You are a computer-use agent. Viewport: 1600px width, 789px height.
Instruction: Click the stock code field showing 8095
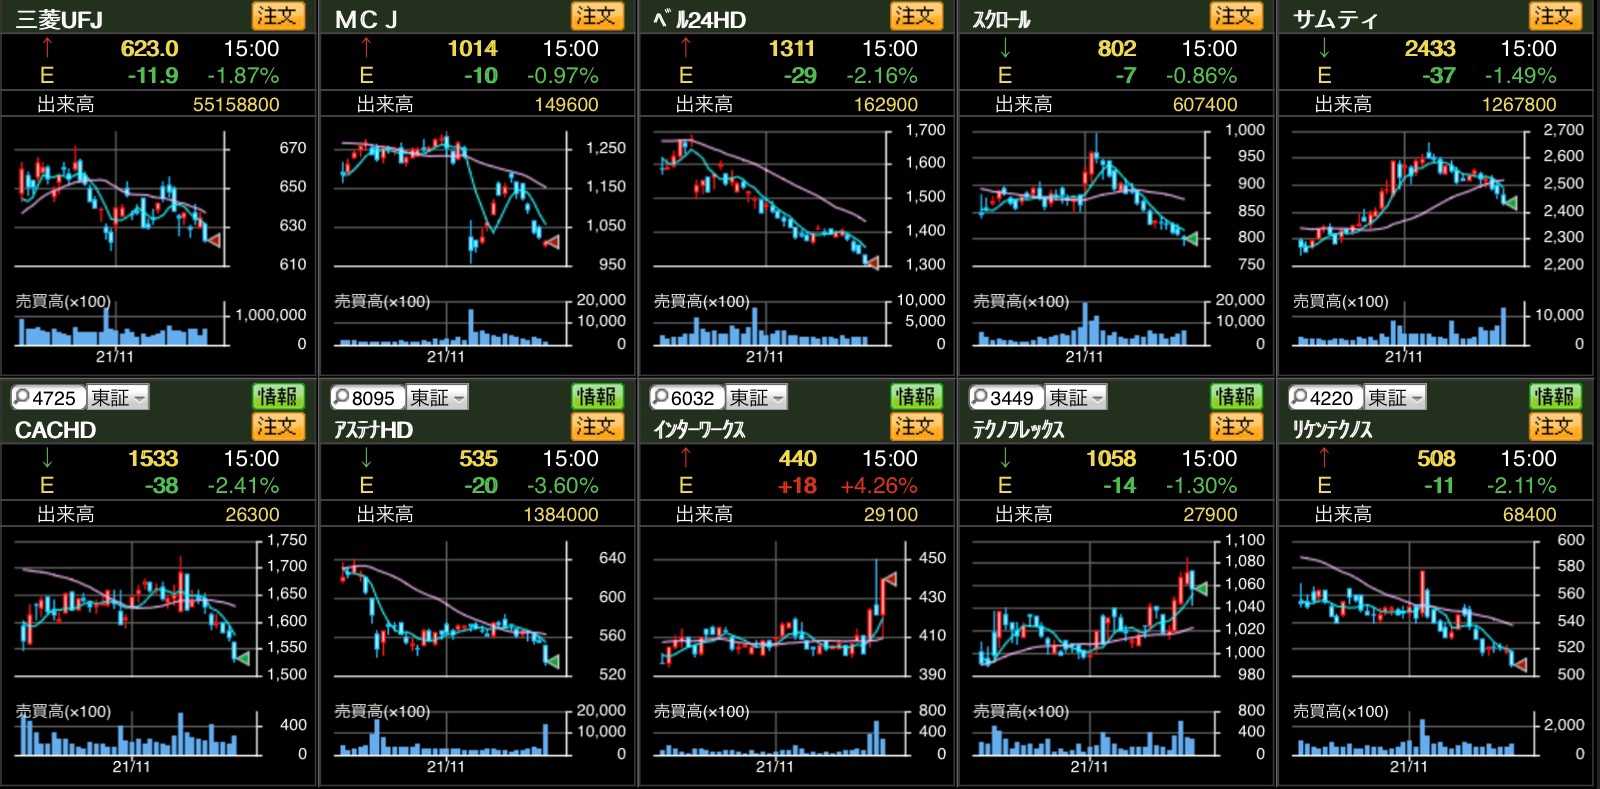[x=368, y=398]
